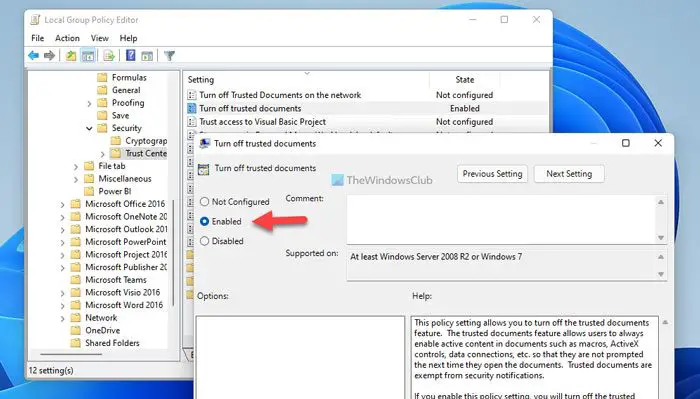Select Microsoft PowerPoint in the tree
Screen dimensions: 700x399
pyautogui.click(x=126, y=241)
